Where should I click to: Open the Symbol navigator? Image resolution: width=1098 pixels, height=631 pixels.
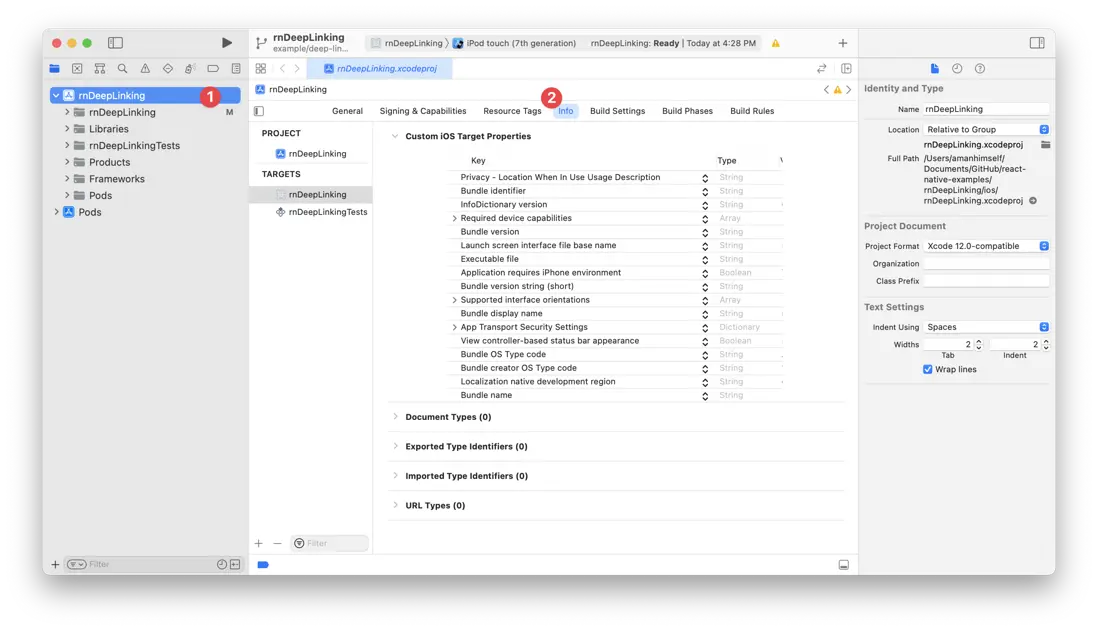(100, 69)
